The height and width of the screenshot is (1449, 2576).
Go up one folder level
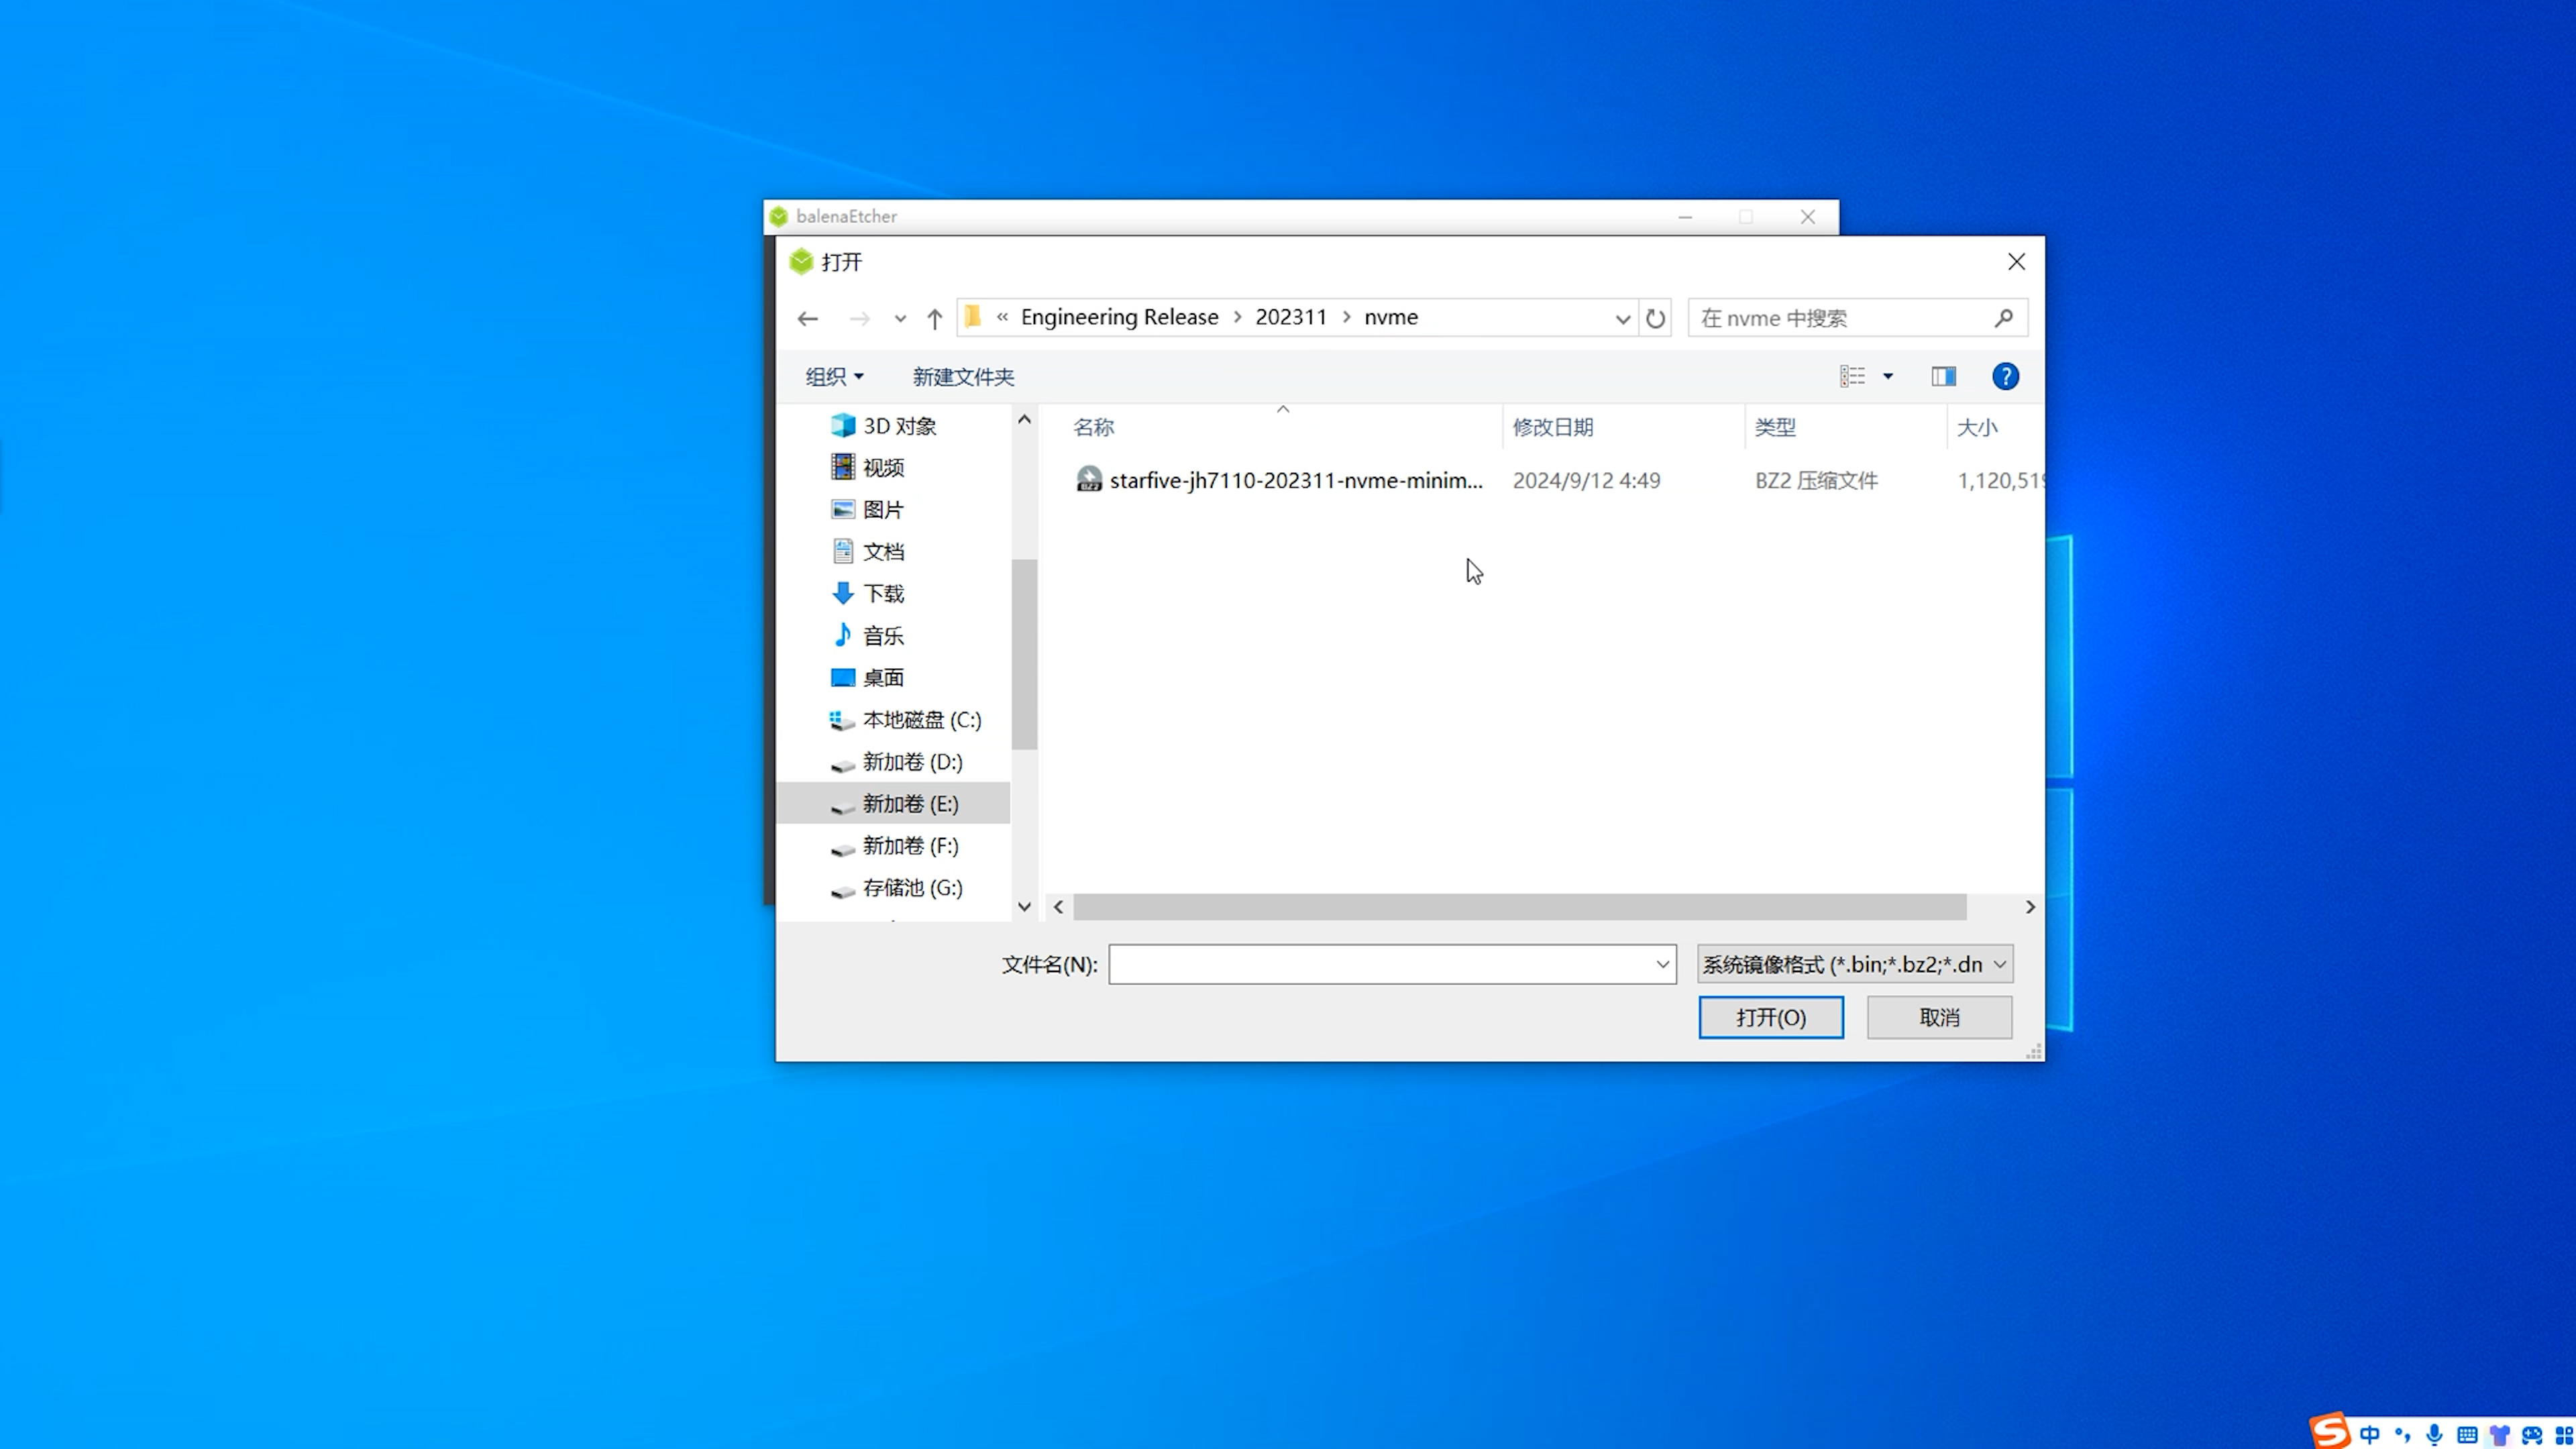point(934,318)
